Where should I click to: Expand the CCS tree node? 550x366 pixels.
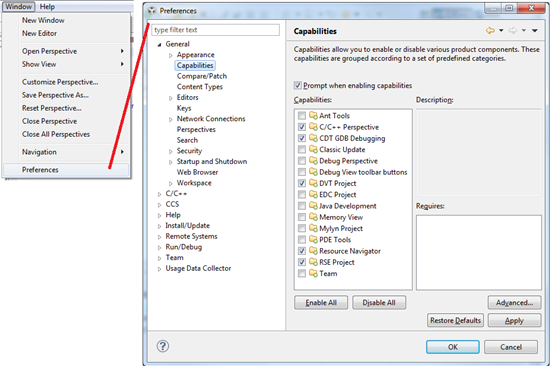point(160,205)
